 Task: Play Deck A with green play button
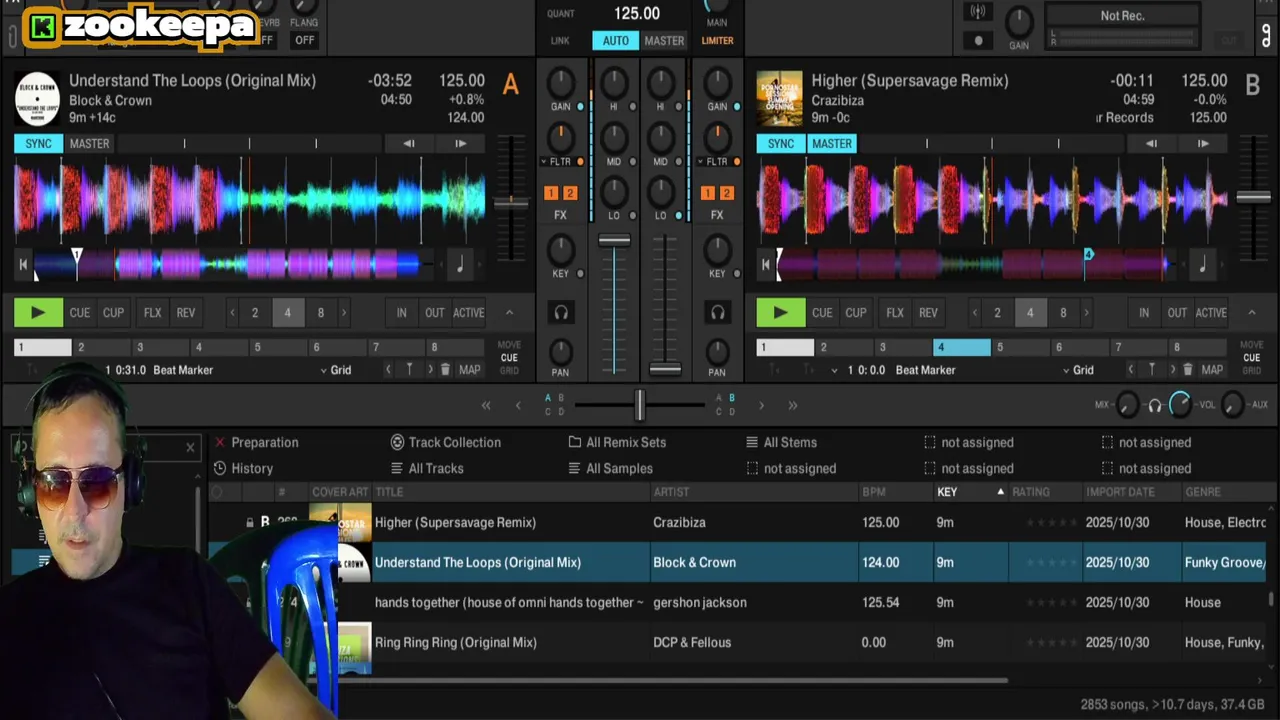coord(38,313)
